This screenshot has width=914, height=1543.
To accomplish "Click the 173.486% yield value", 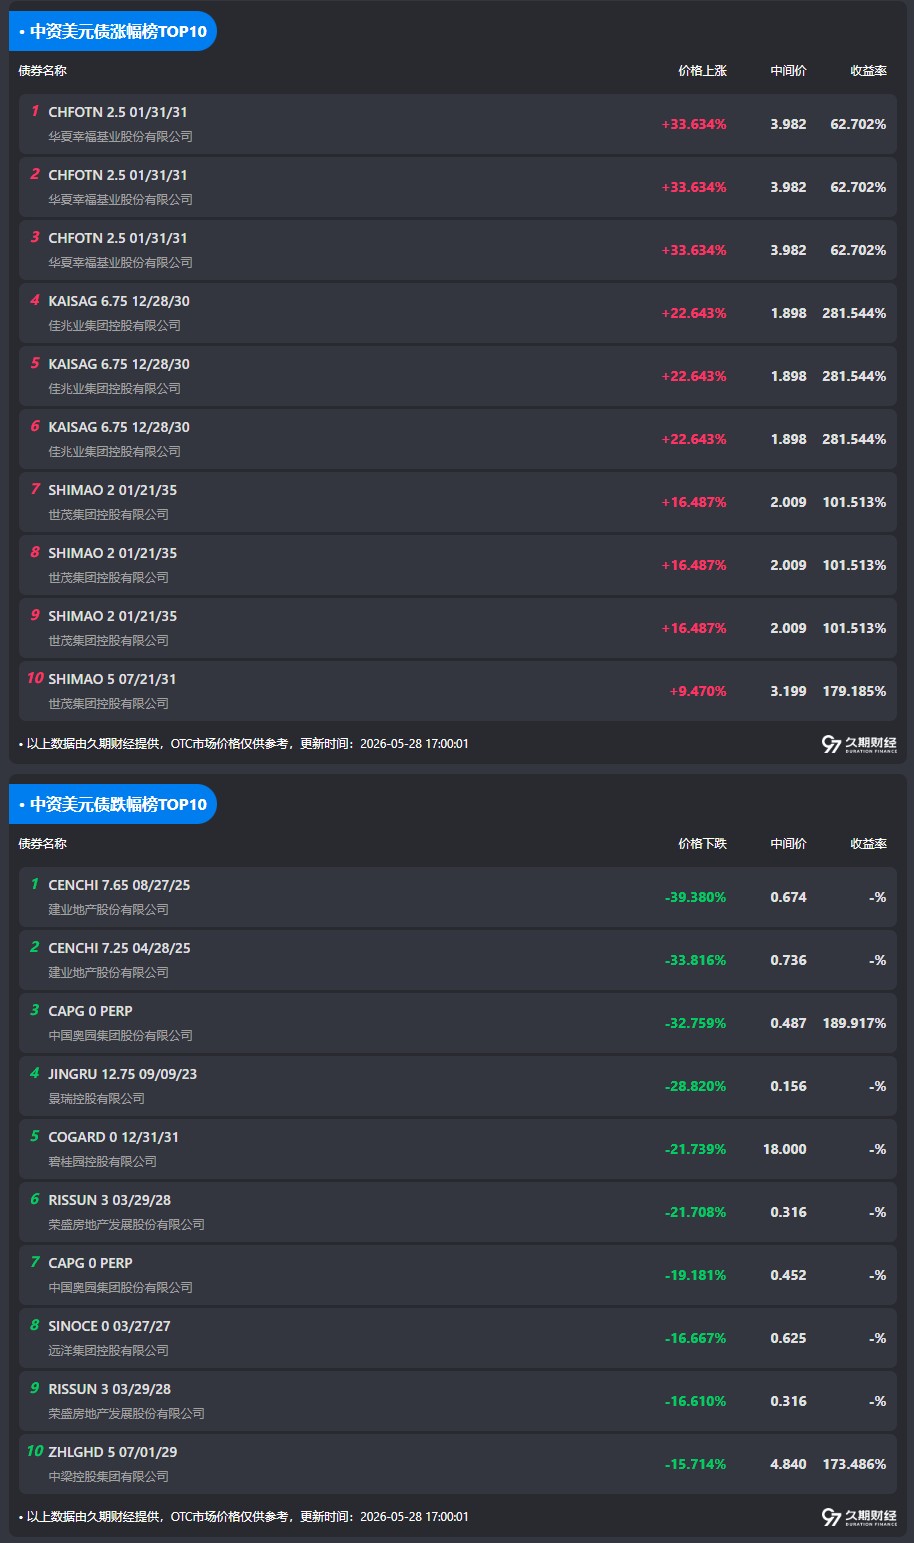I will tap(854, 1464).
